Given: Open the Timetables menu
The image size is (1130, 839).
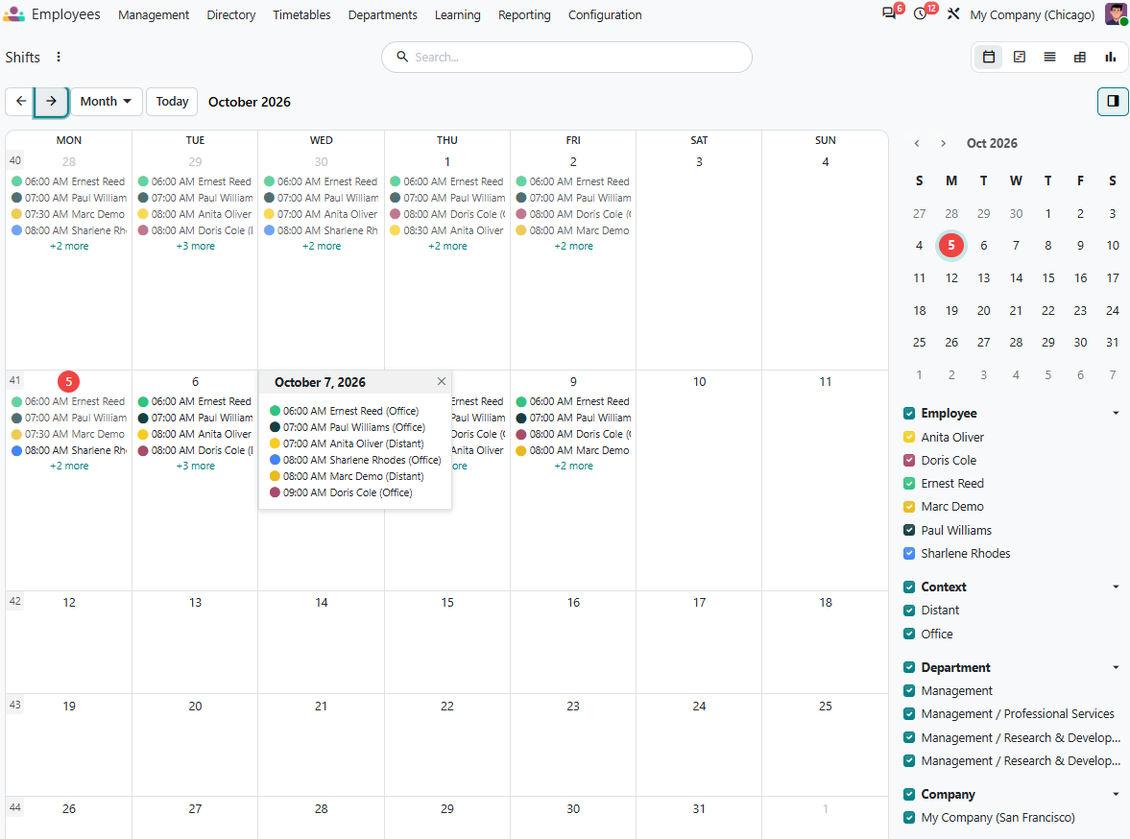Looking at the screenshot, I should tap(301, 14).
